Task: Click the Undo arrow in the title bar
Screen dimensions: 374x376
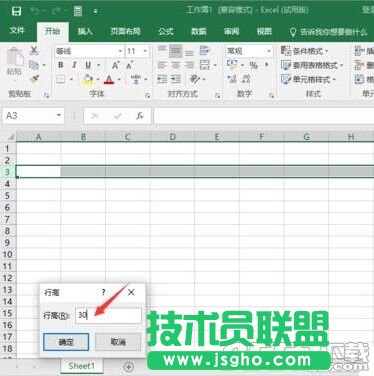Action: pos(35,11)
